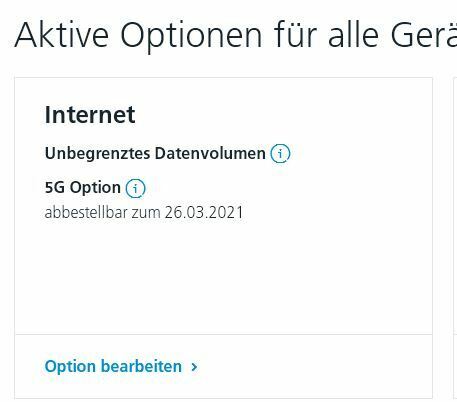Click the chevron arrow after Option bearbeiten
This screenshot has height=402, width=457.
194,367
